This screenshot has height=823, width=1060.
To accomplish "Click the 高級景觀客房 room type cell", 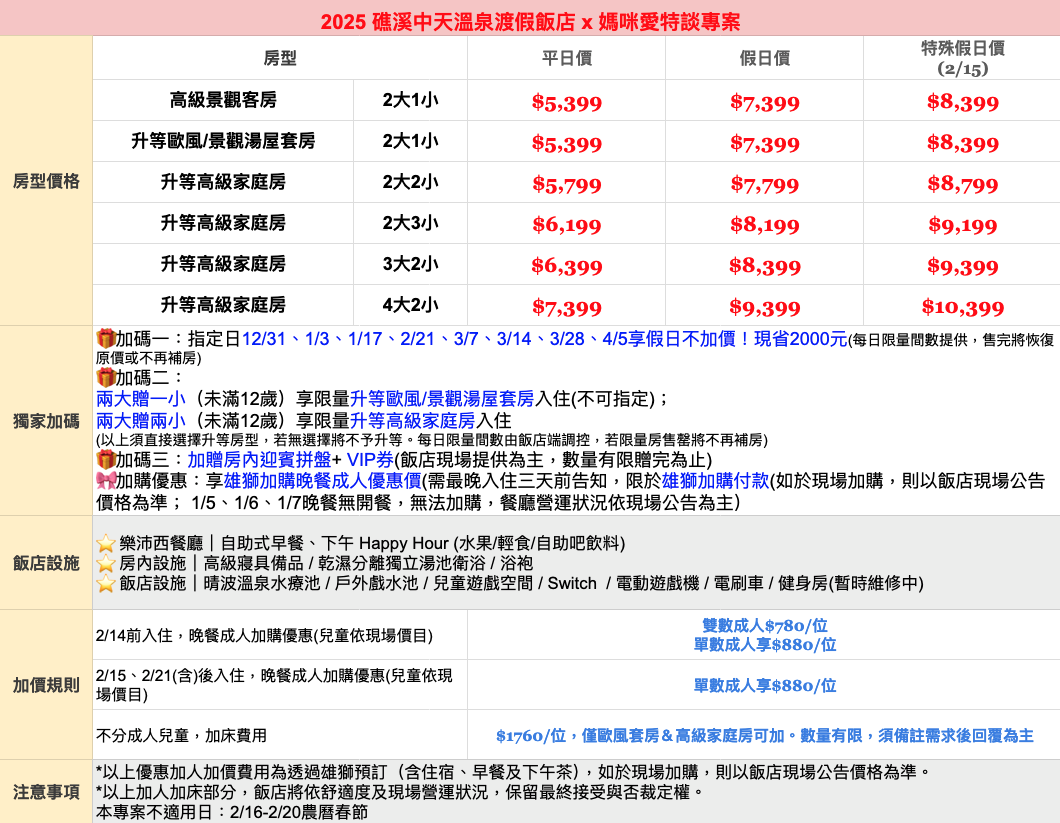I will 223,101.
